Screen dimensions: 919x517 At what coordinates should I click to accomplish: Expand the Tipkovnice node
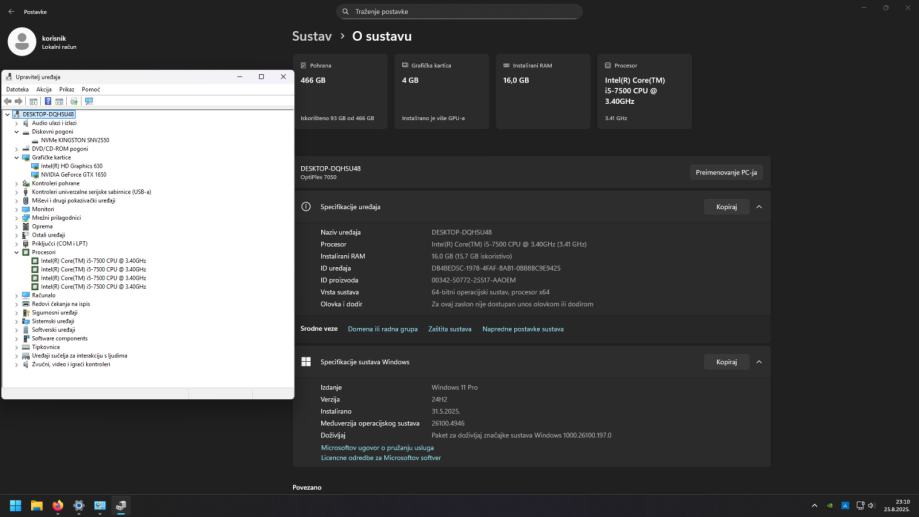click(16, 347)
